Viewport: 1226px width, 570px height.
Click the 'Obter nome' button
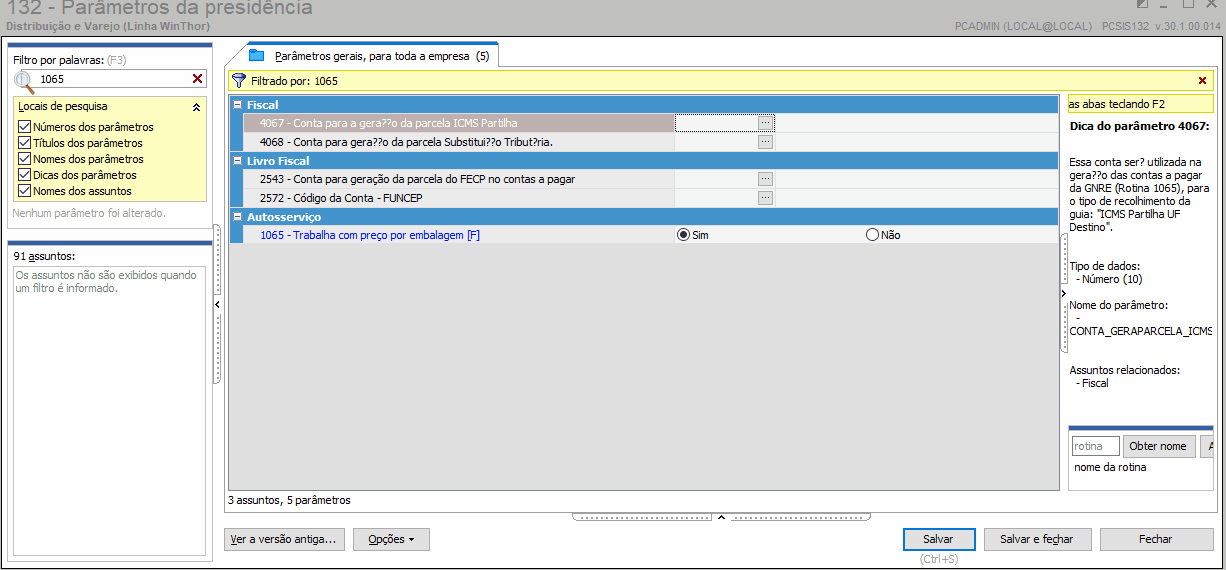click(1159, 446)
